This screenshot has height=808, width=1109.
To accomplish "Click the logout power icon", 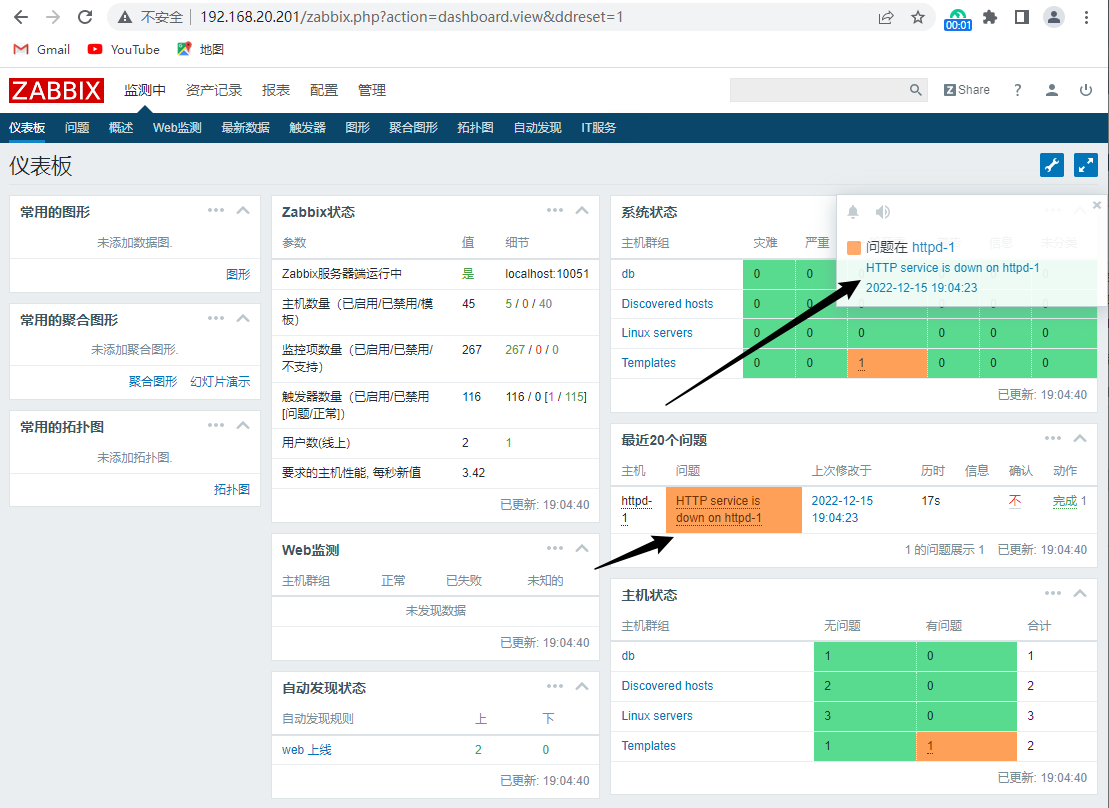I will (x=1086, y=90).
